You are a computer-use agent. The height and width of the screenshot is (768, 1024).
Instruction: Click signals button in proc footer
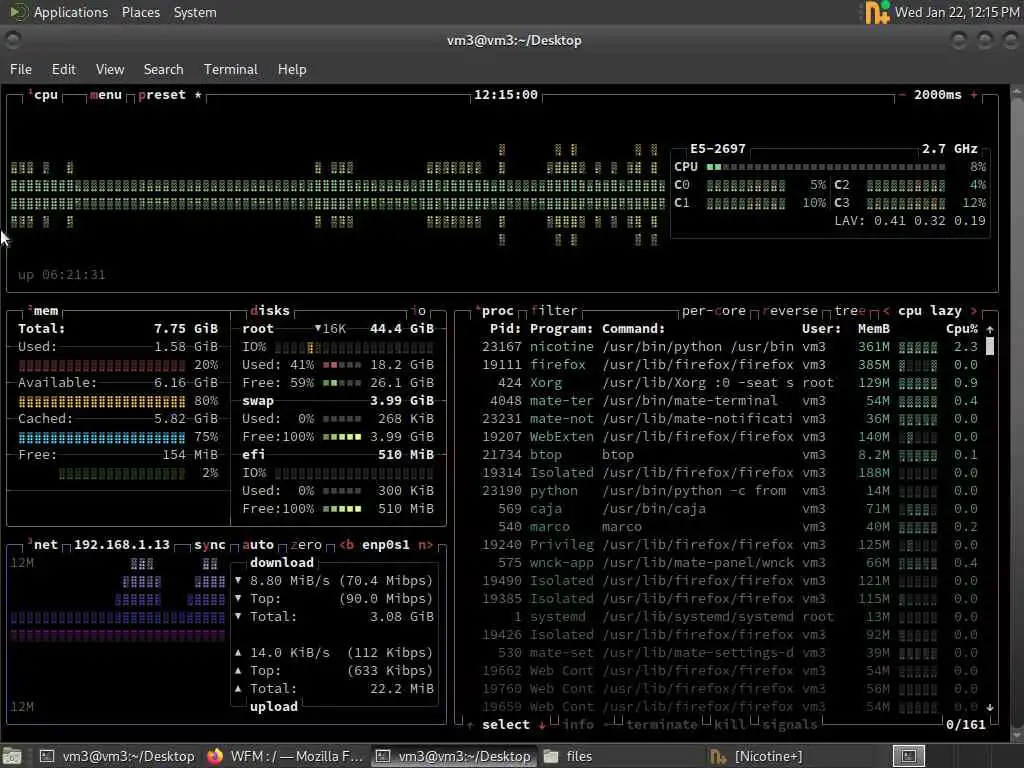790,725
